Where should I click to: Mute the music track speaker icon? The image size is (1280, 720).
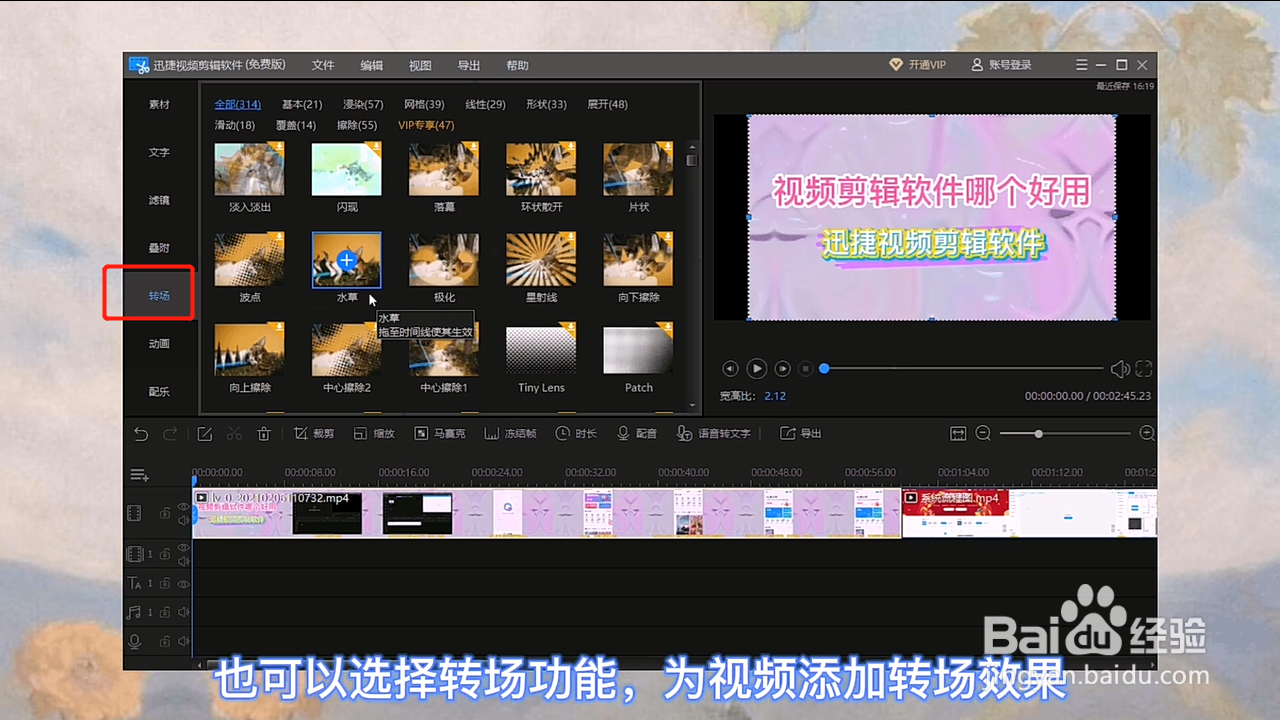[x=184, y=613]
